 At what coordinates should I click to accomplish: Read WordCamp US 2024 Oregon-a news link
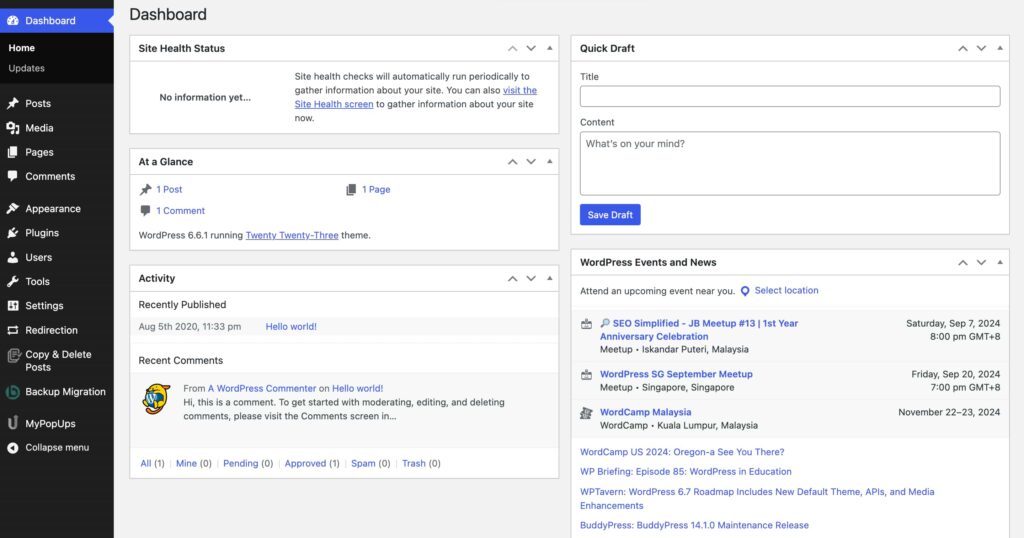[682, 452]
